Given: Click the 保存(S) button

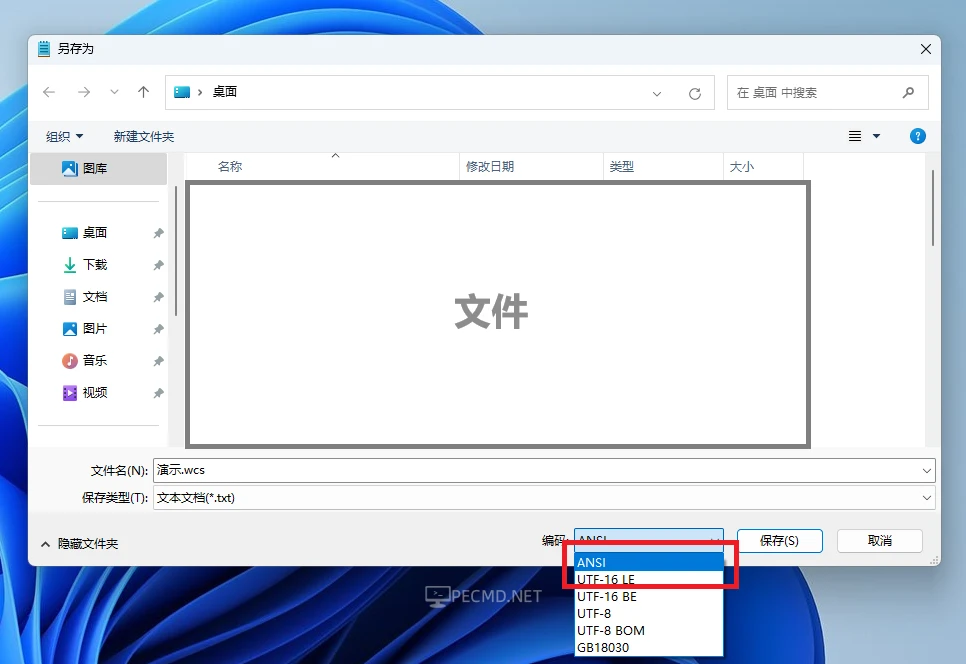Looking at the screenshot, I should pyautogui.click(x=779, y=541).
